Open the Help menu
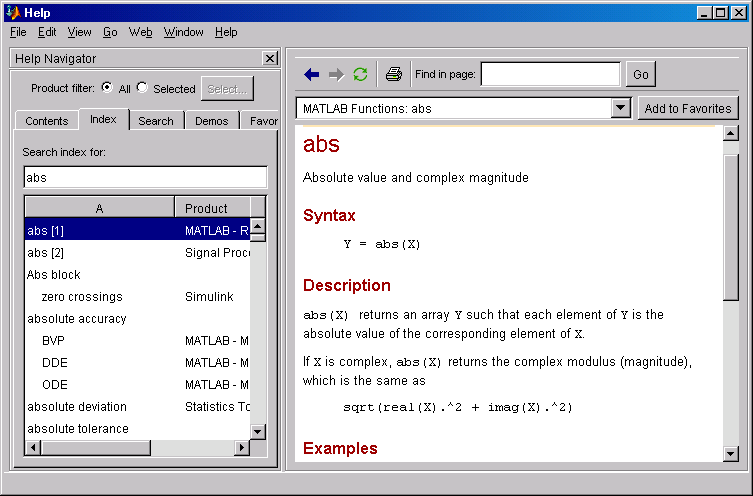This screenshot has height=496, width=753. point(226,32)
